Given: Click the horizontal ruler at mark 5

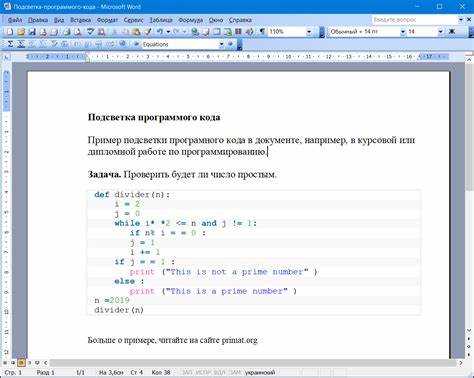Looking at the screenshot, I should pos(188,57).
